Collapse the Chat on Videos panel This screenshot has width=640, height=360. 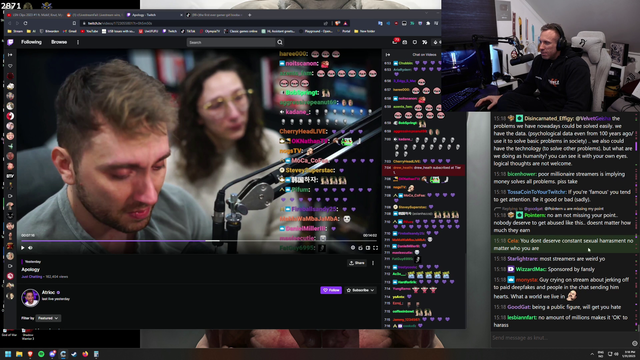[388, 55]
